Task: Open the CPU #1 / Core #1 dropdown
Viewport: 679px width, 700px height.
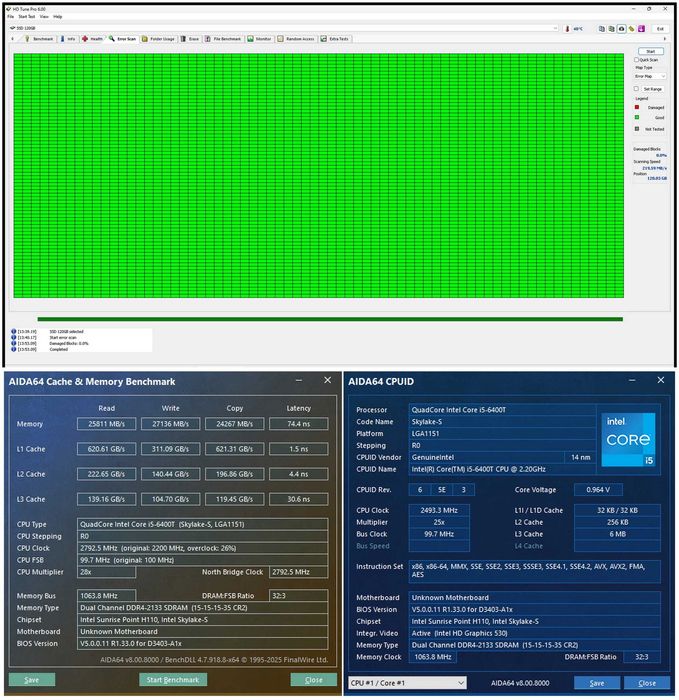Action: point(408,683)
